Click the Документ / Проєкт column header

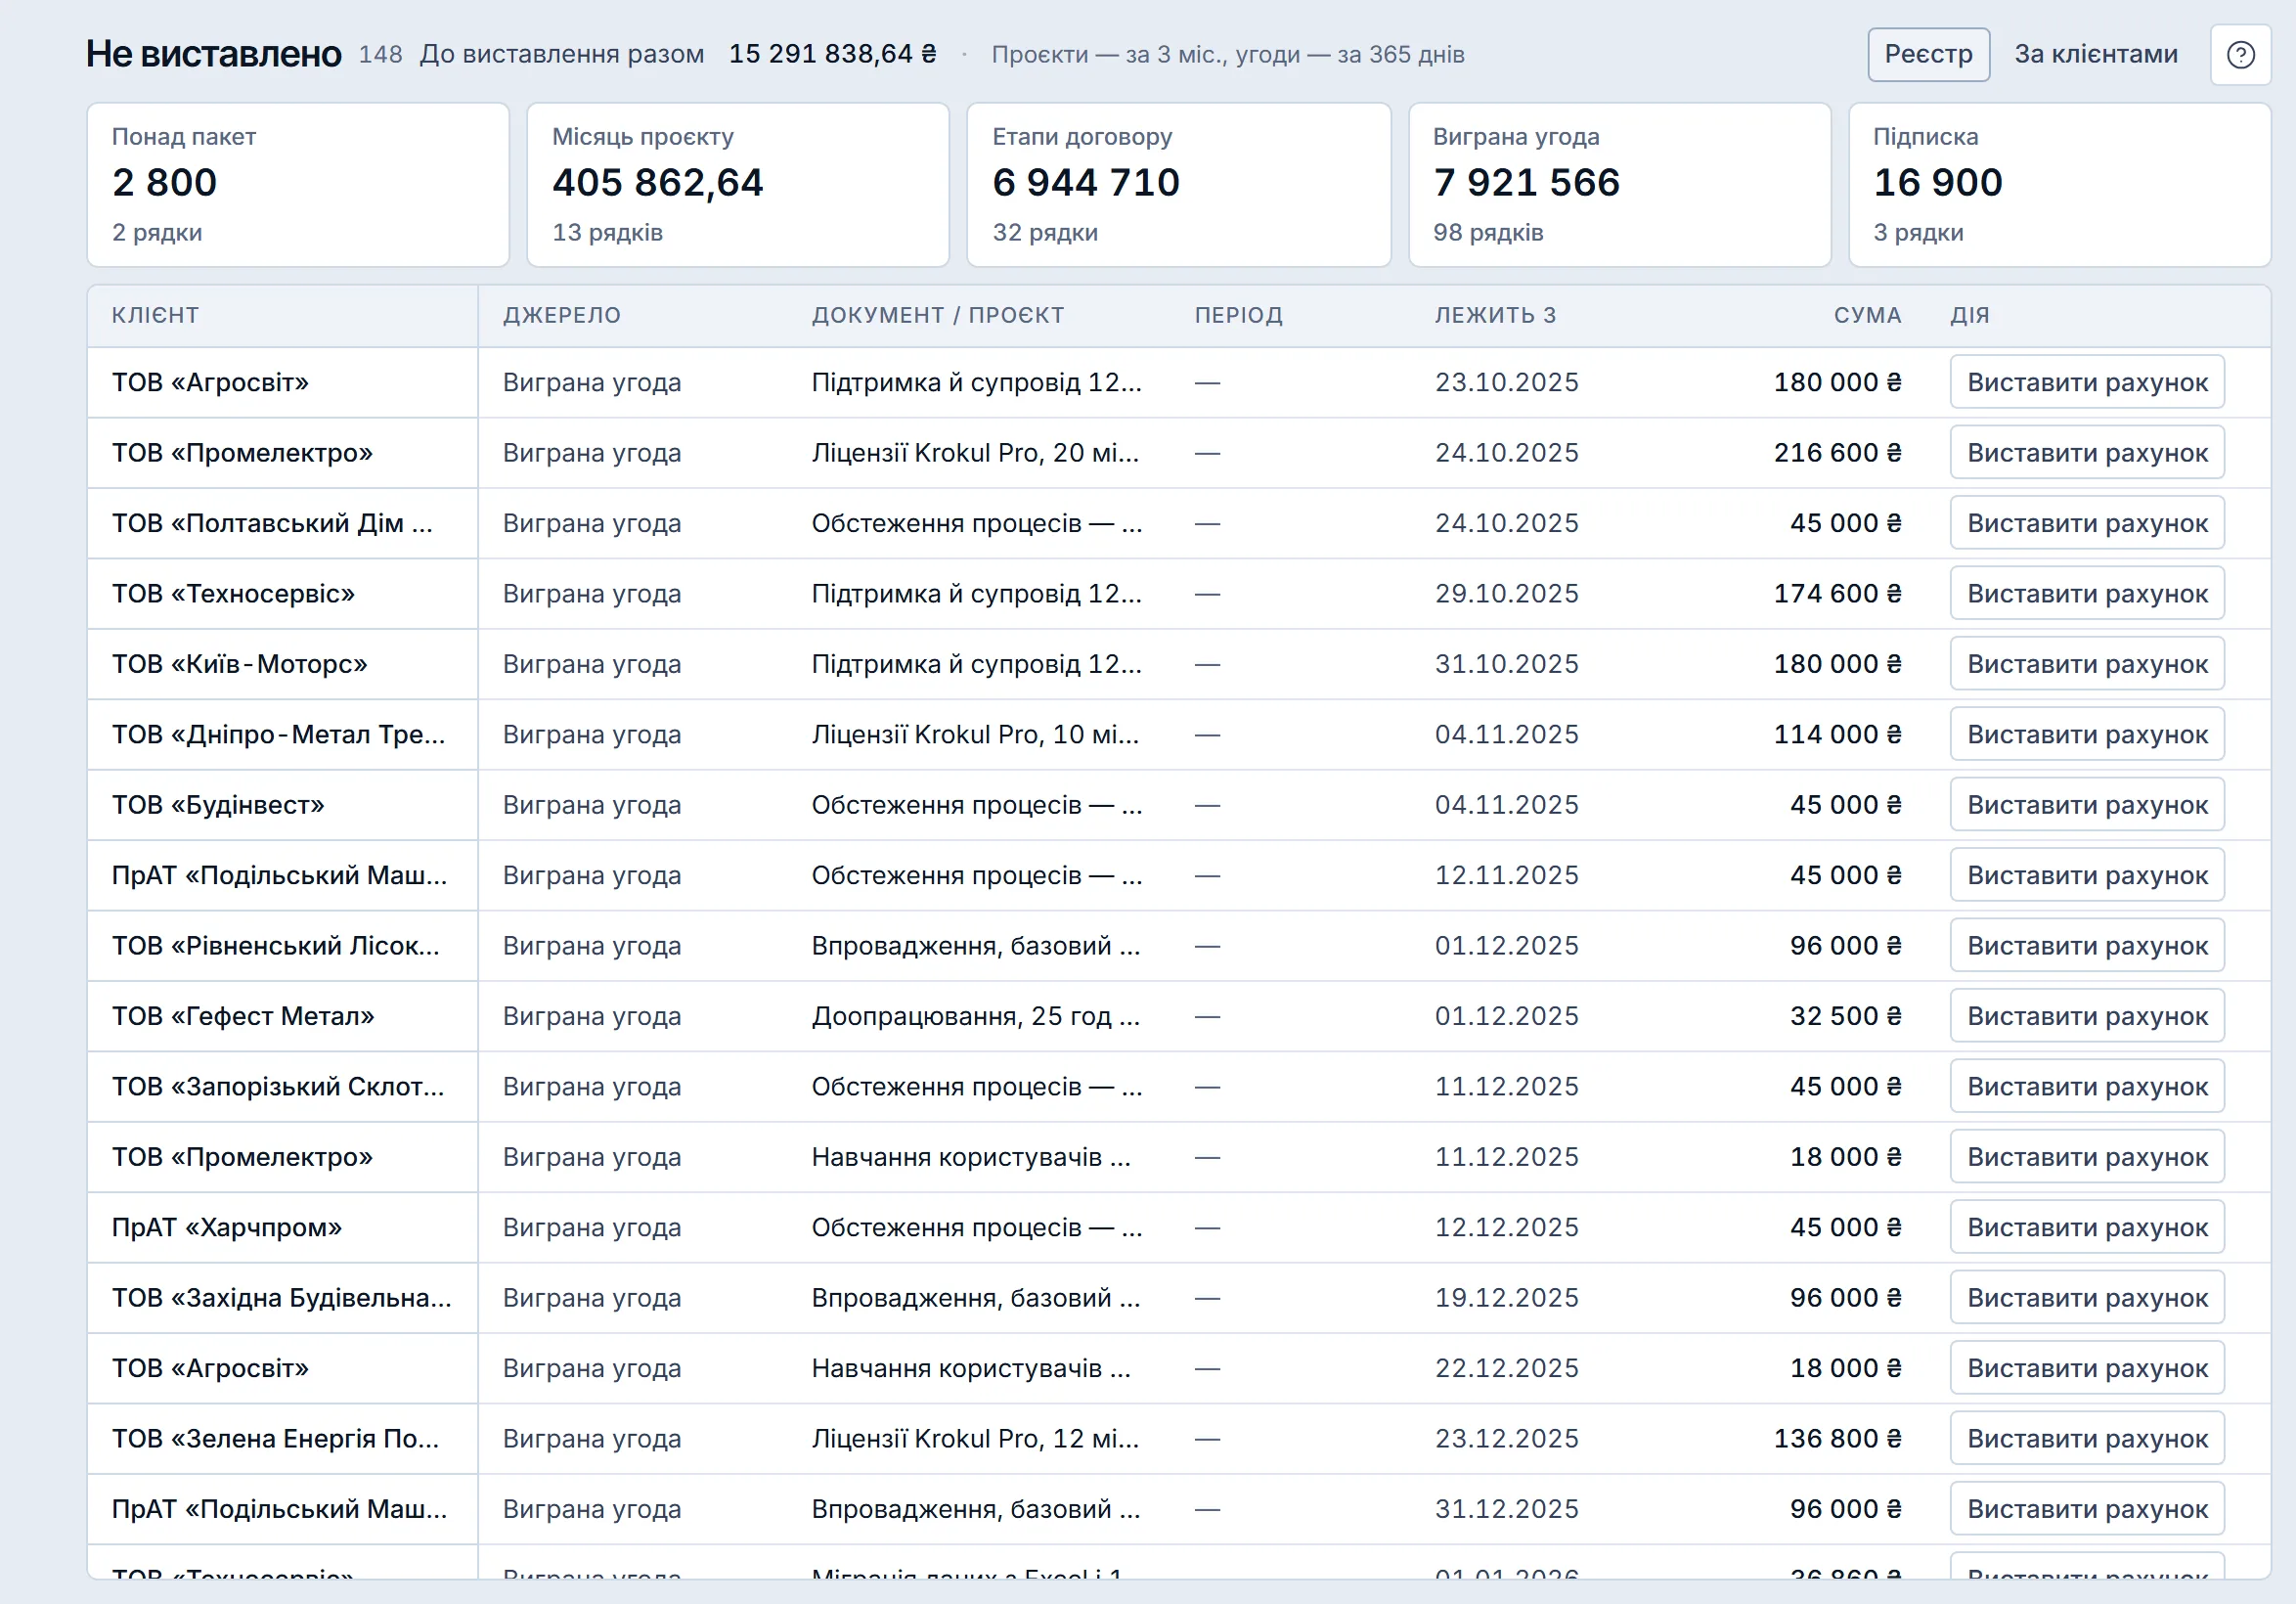coord(937,315)
